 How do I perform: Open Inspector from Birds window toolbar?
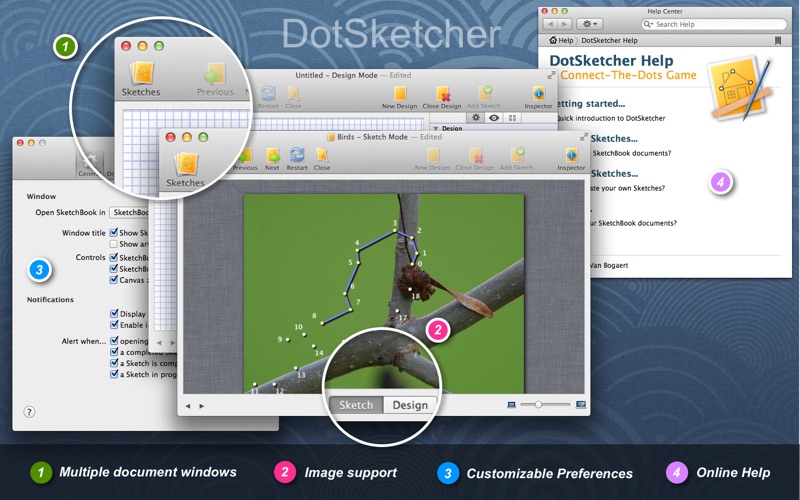[x=571, y=159]
